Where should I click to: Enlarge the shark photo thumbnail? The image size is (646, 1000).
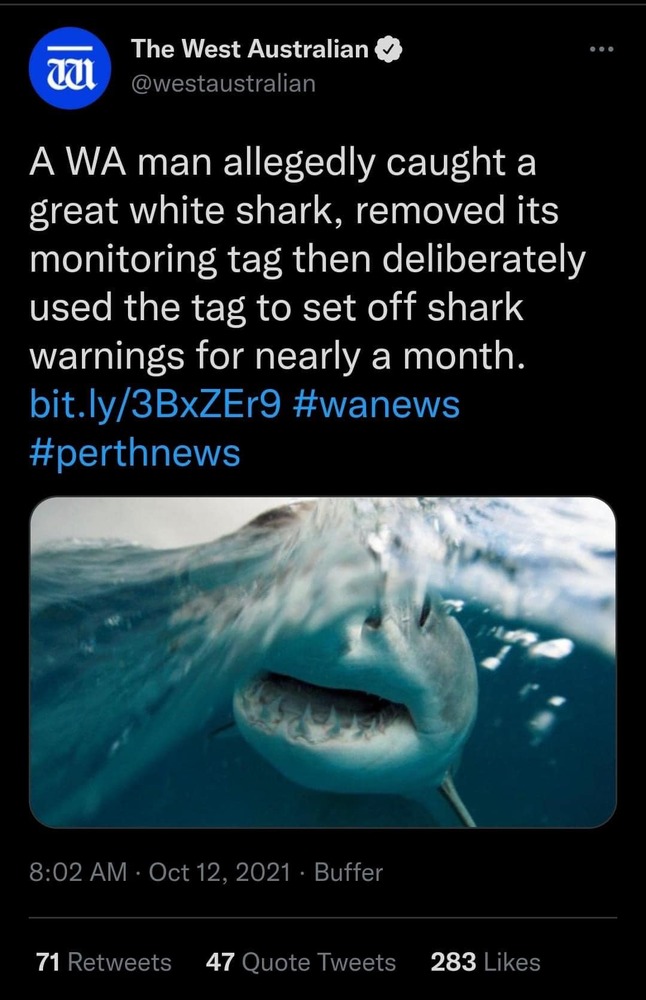point(323,662)
